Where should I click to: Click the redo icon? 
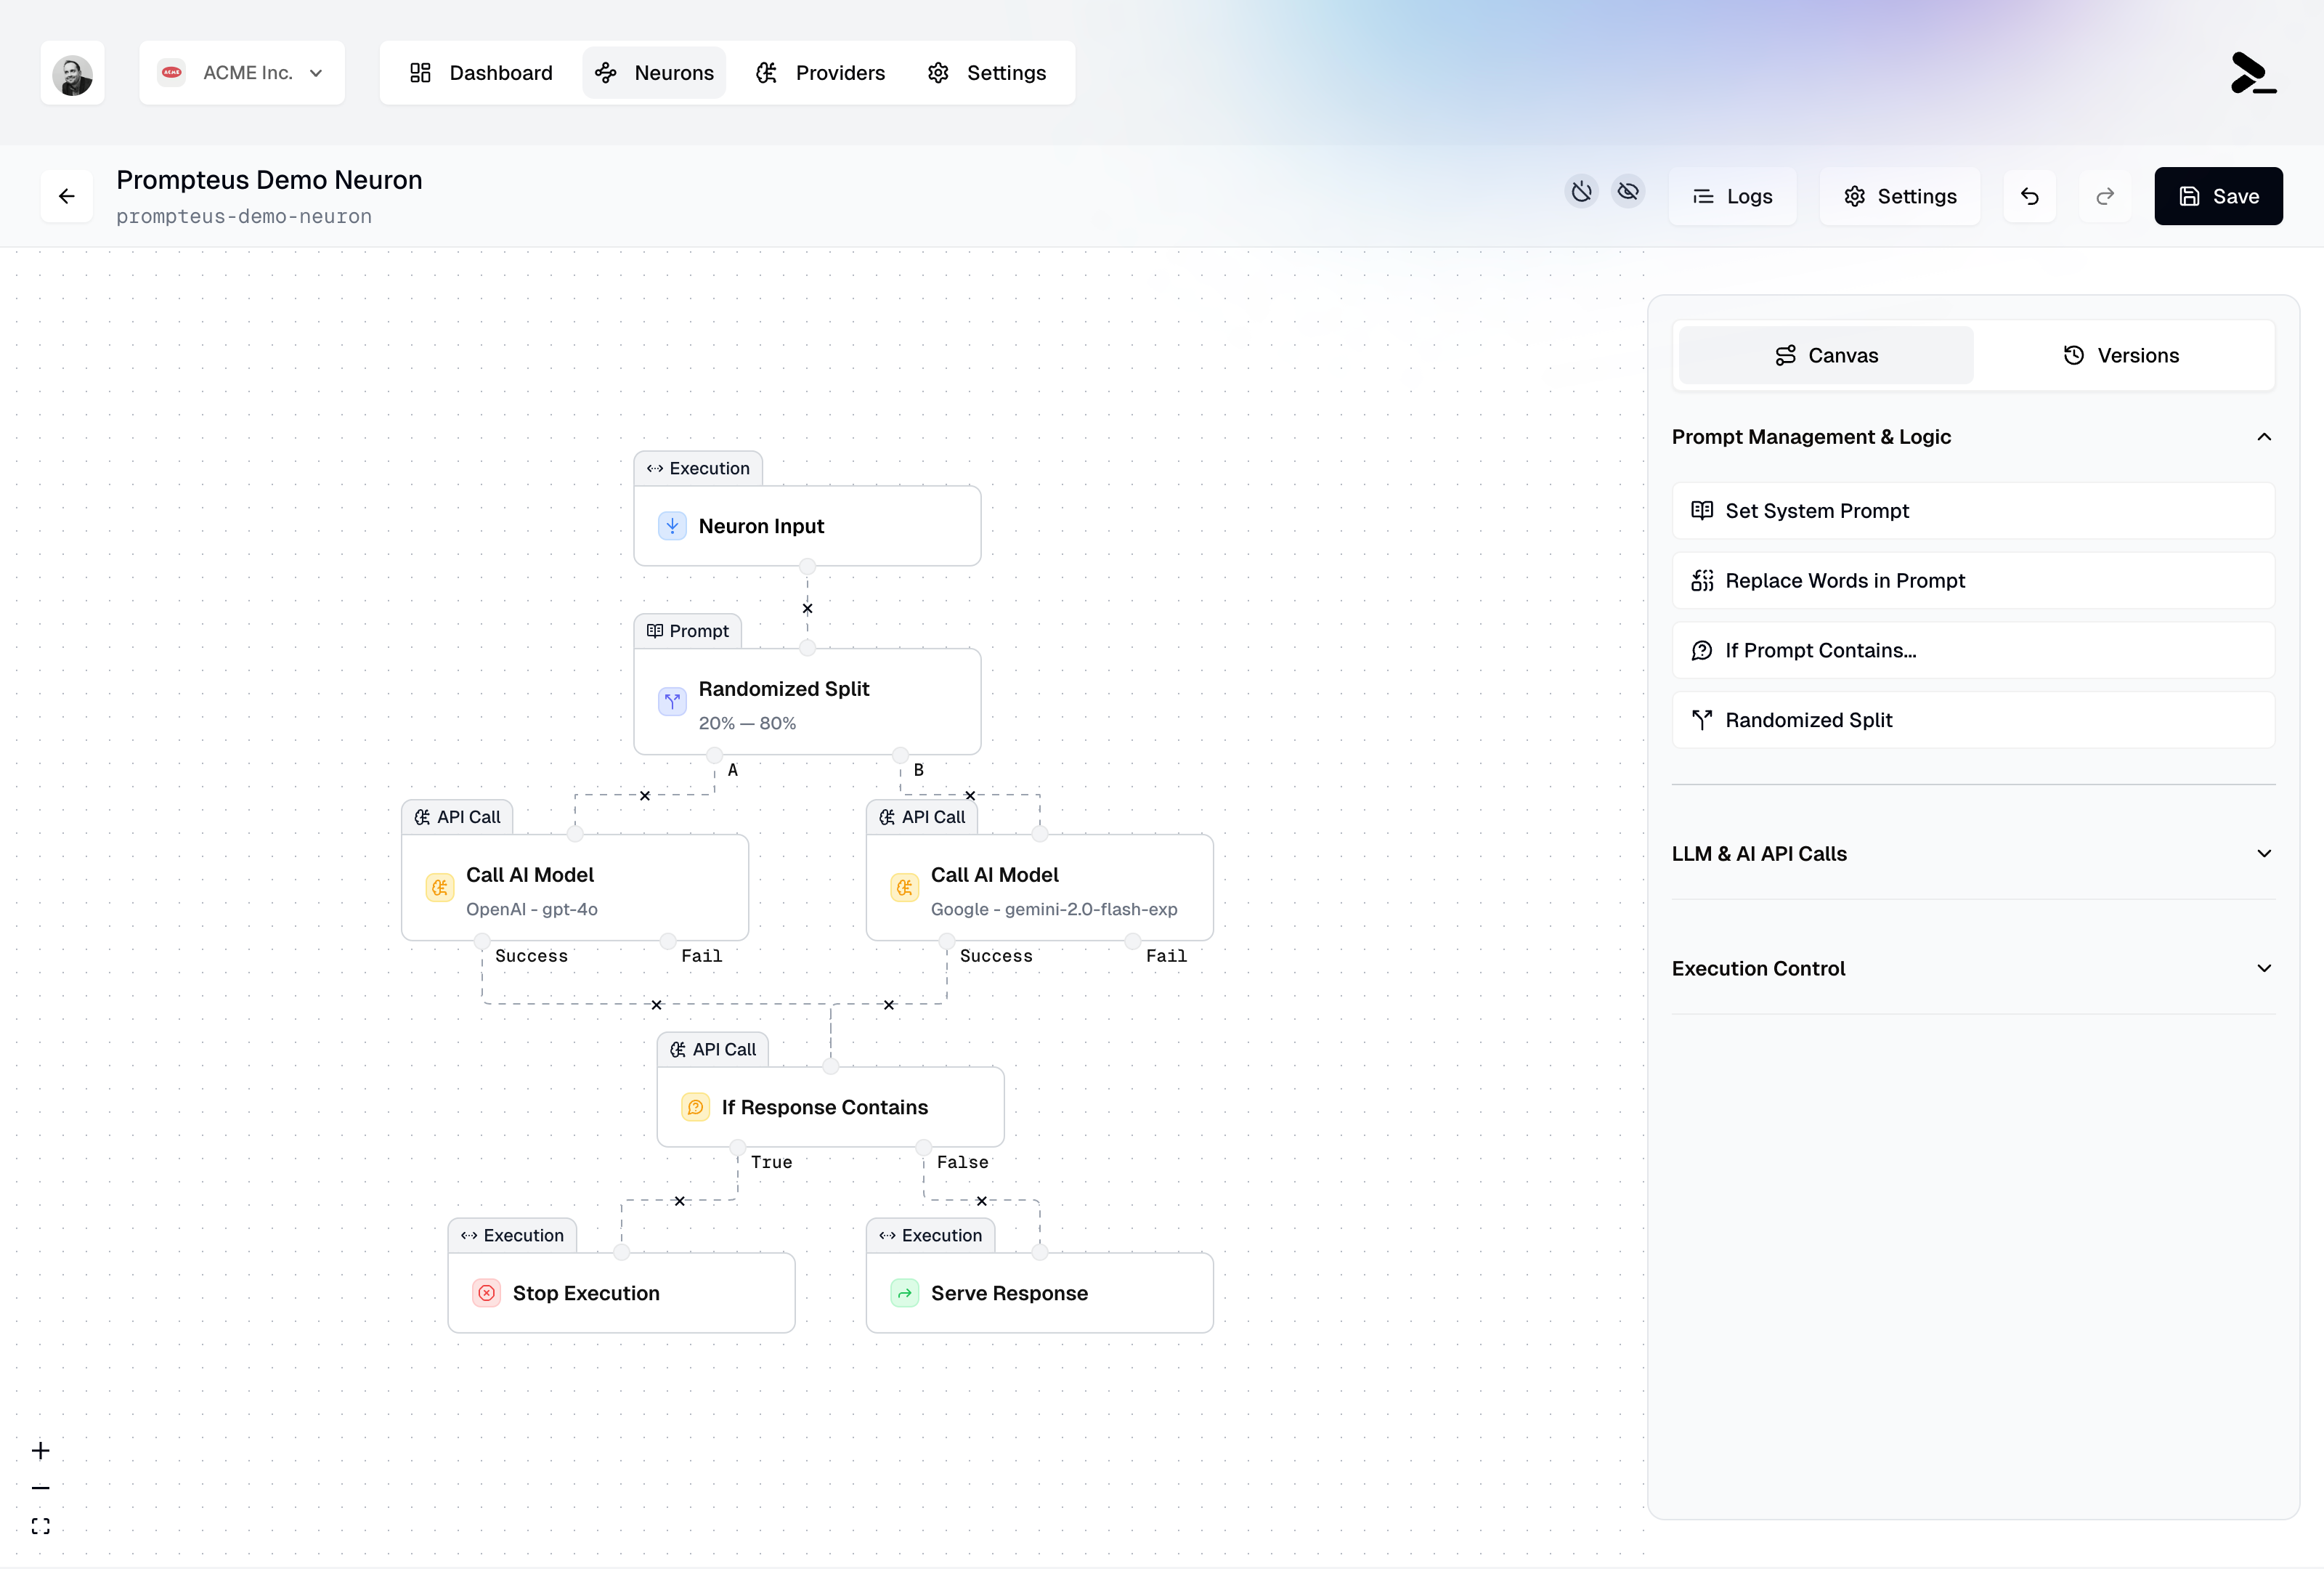[x=2105, y=196]
